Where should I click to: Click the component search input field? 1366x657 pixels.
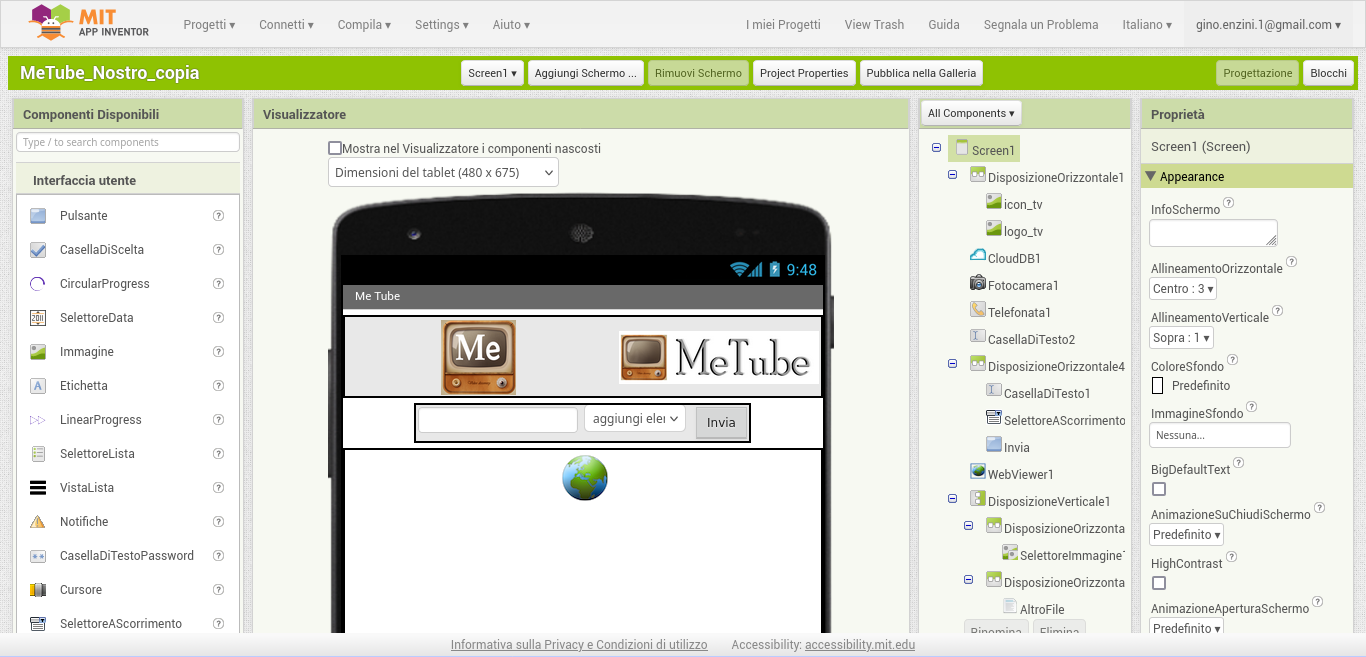tap(128, 142)
